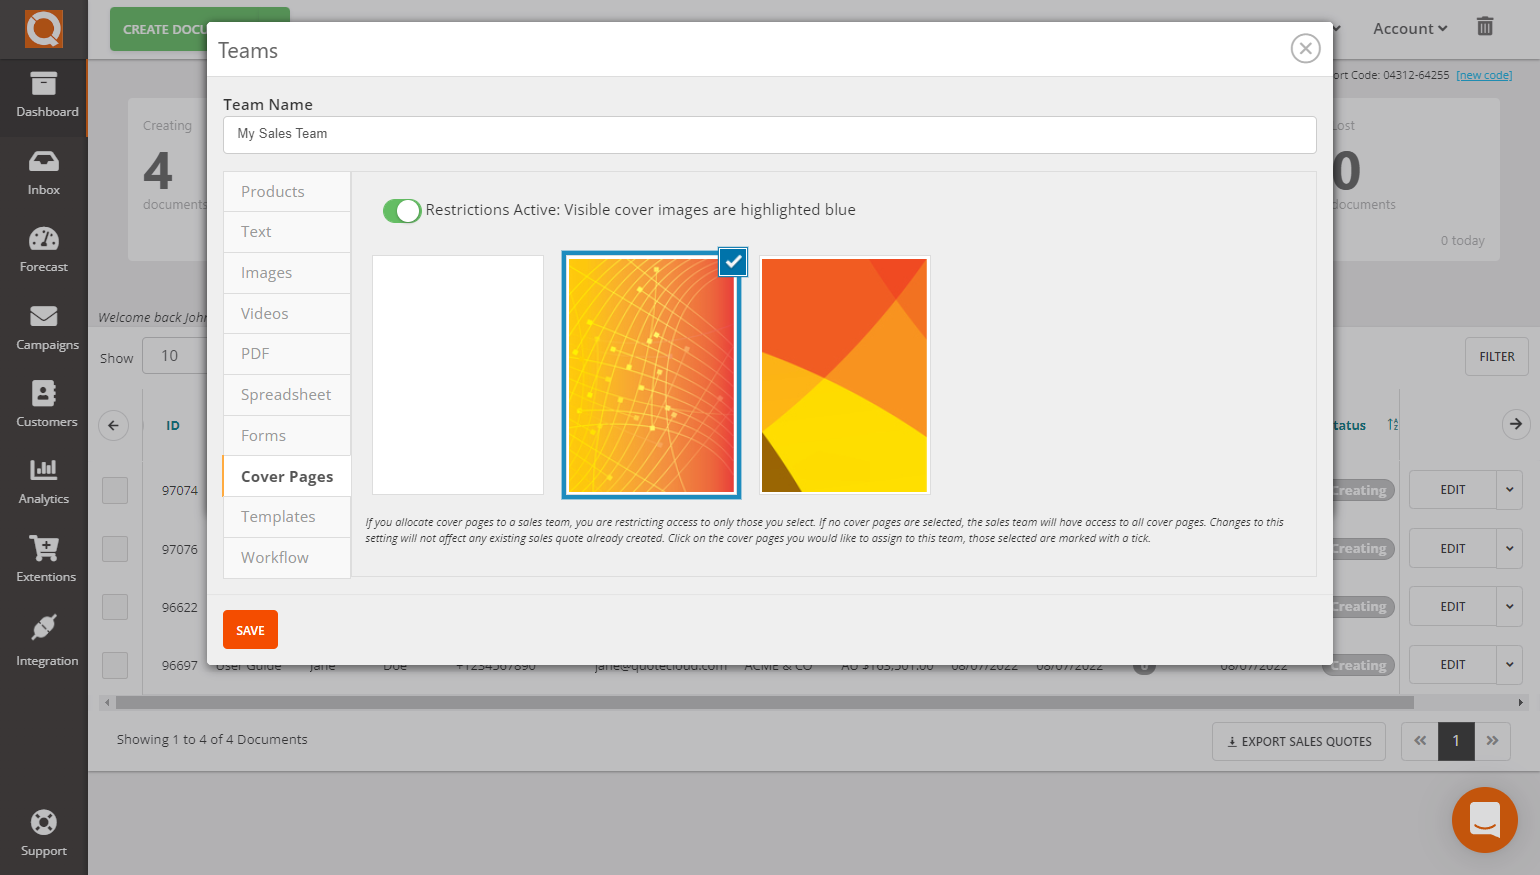Click the trash bin icon
This screenshot has width=1540, height=875.
(1485, 27)
